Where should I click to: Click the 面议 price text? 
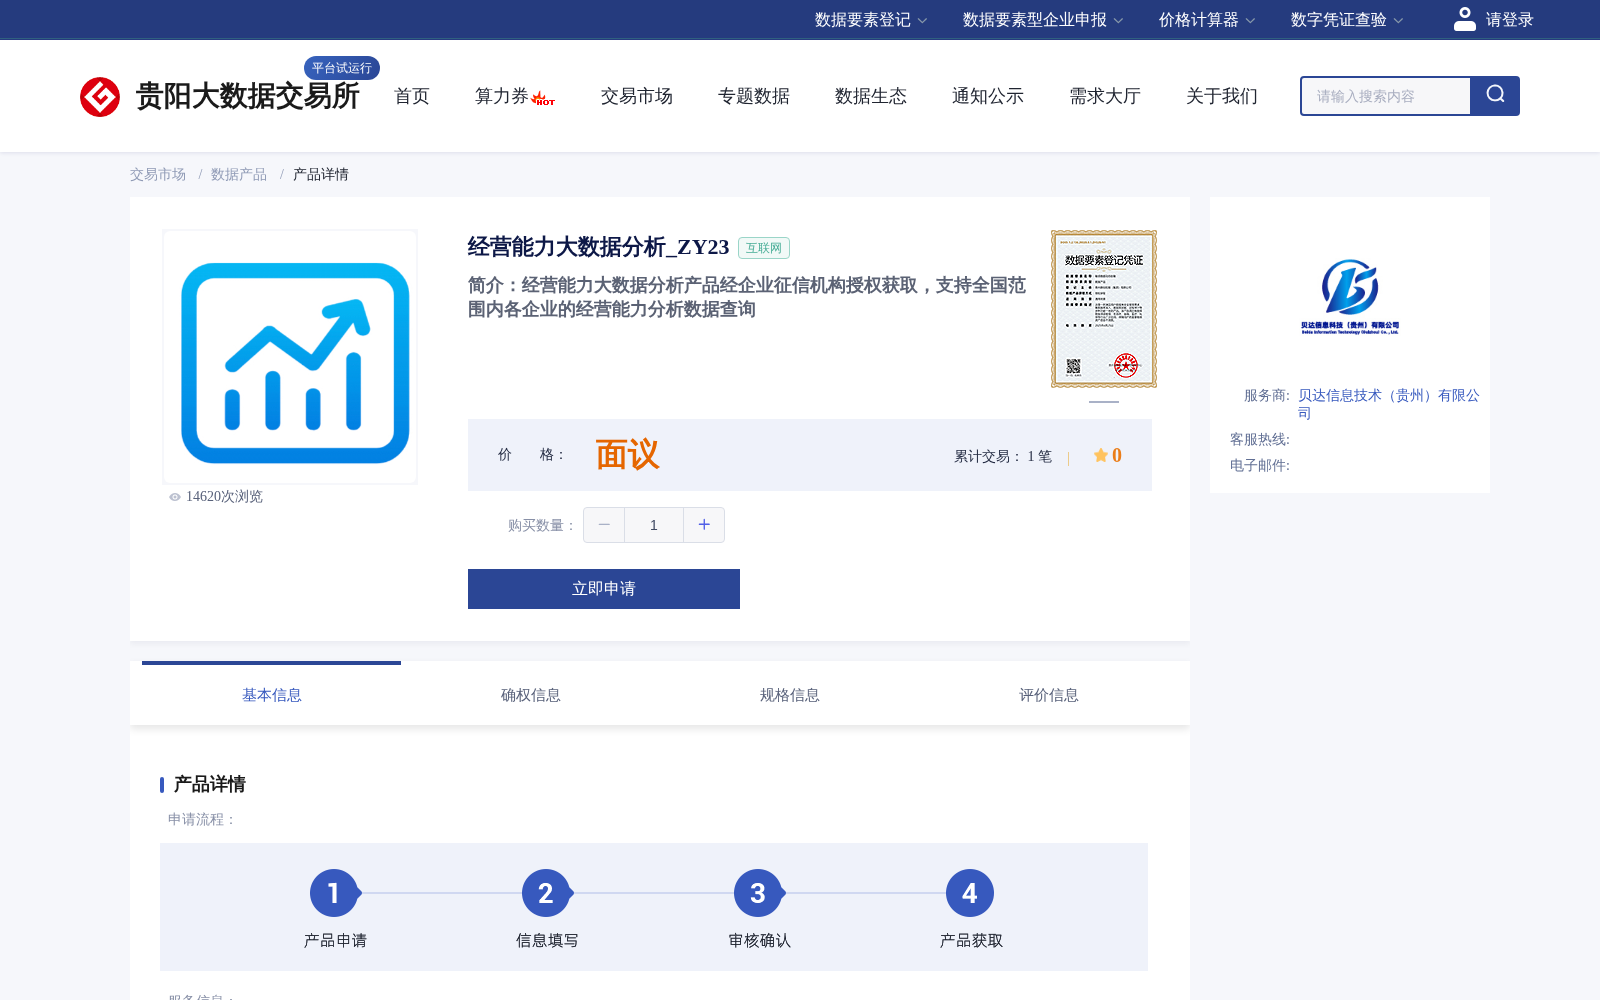click(x=628, y=455)
